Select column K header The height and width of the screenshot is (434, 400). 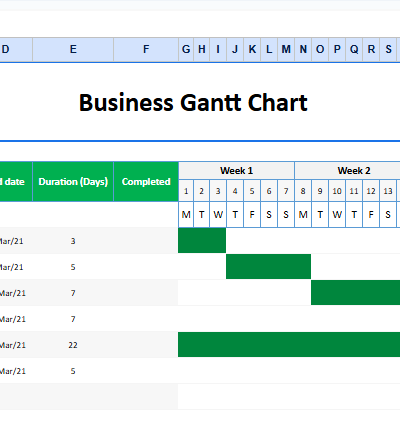tap(252, 50)
